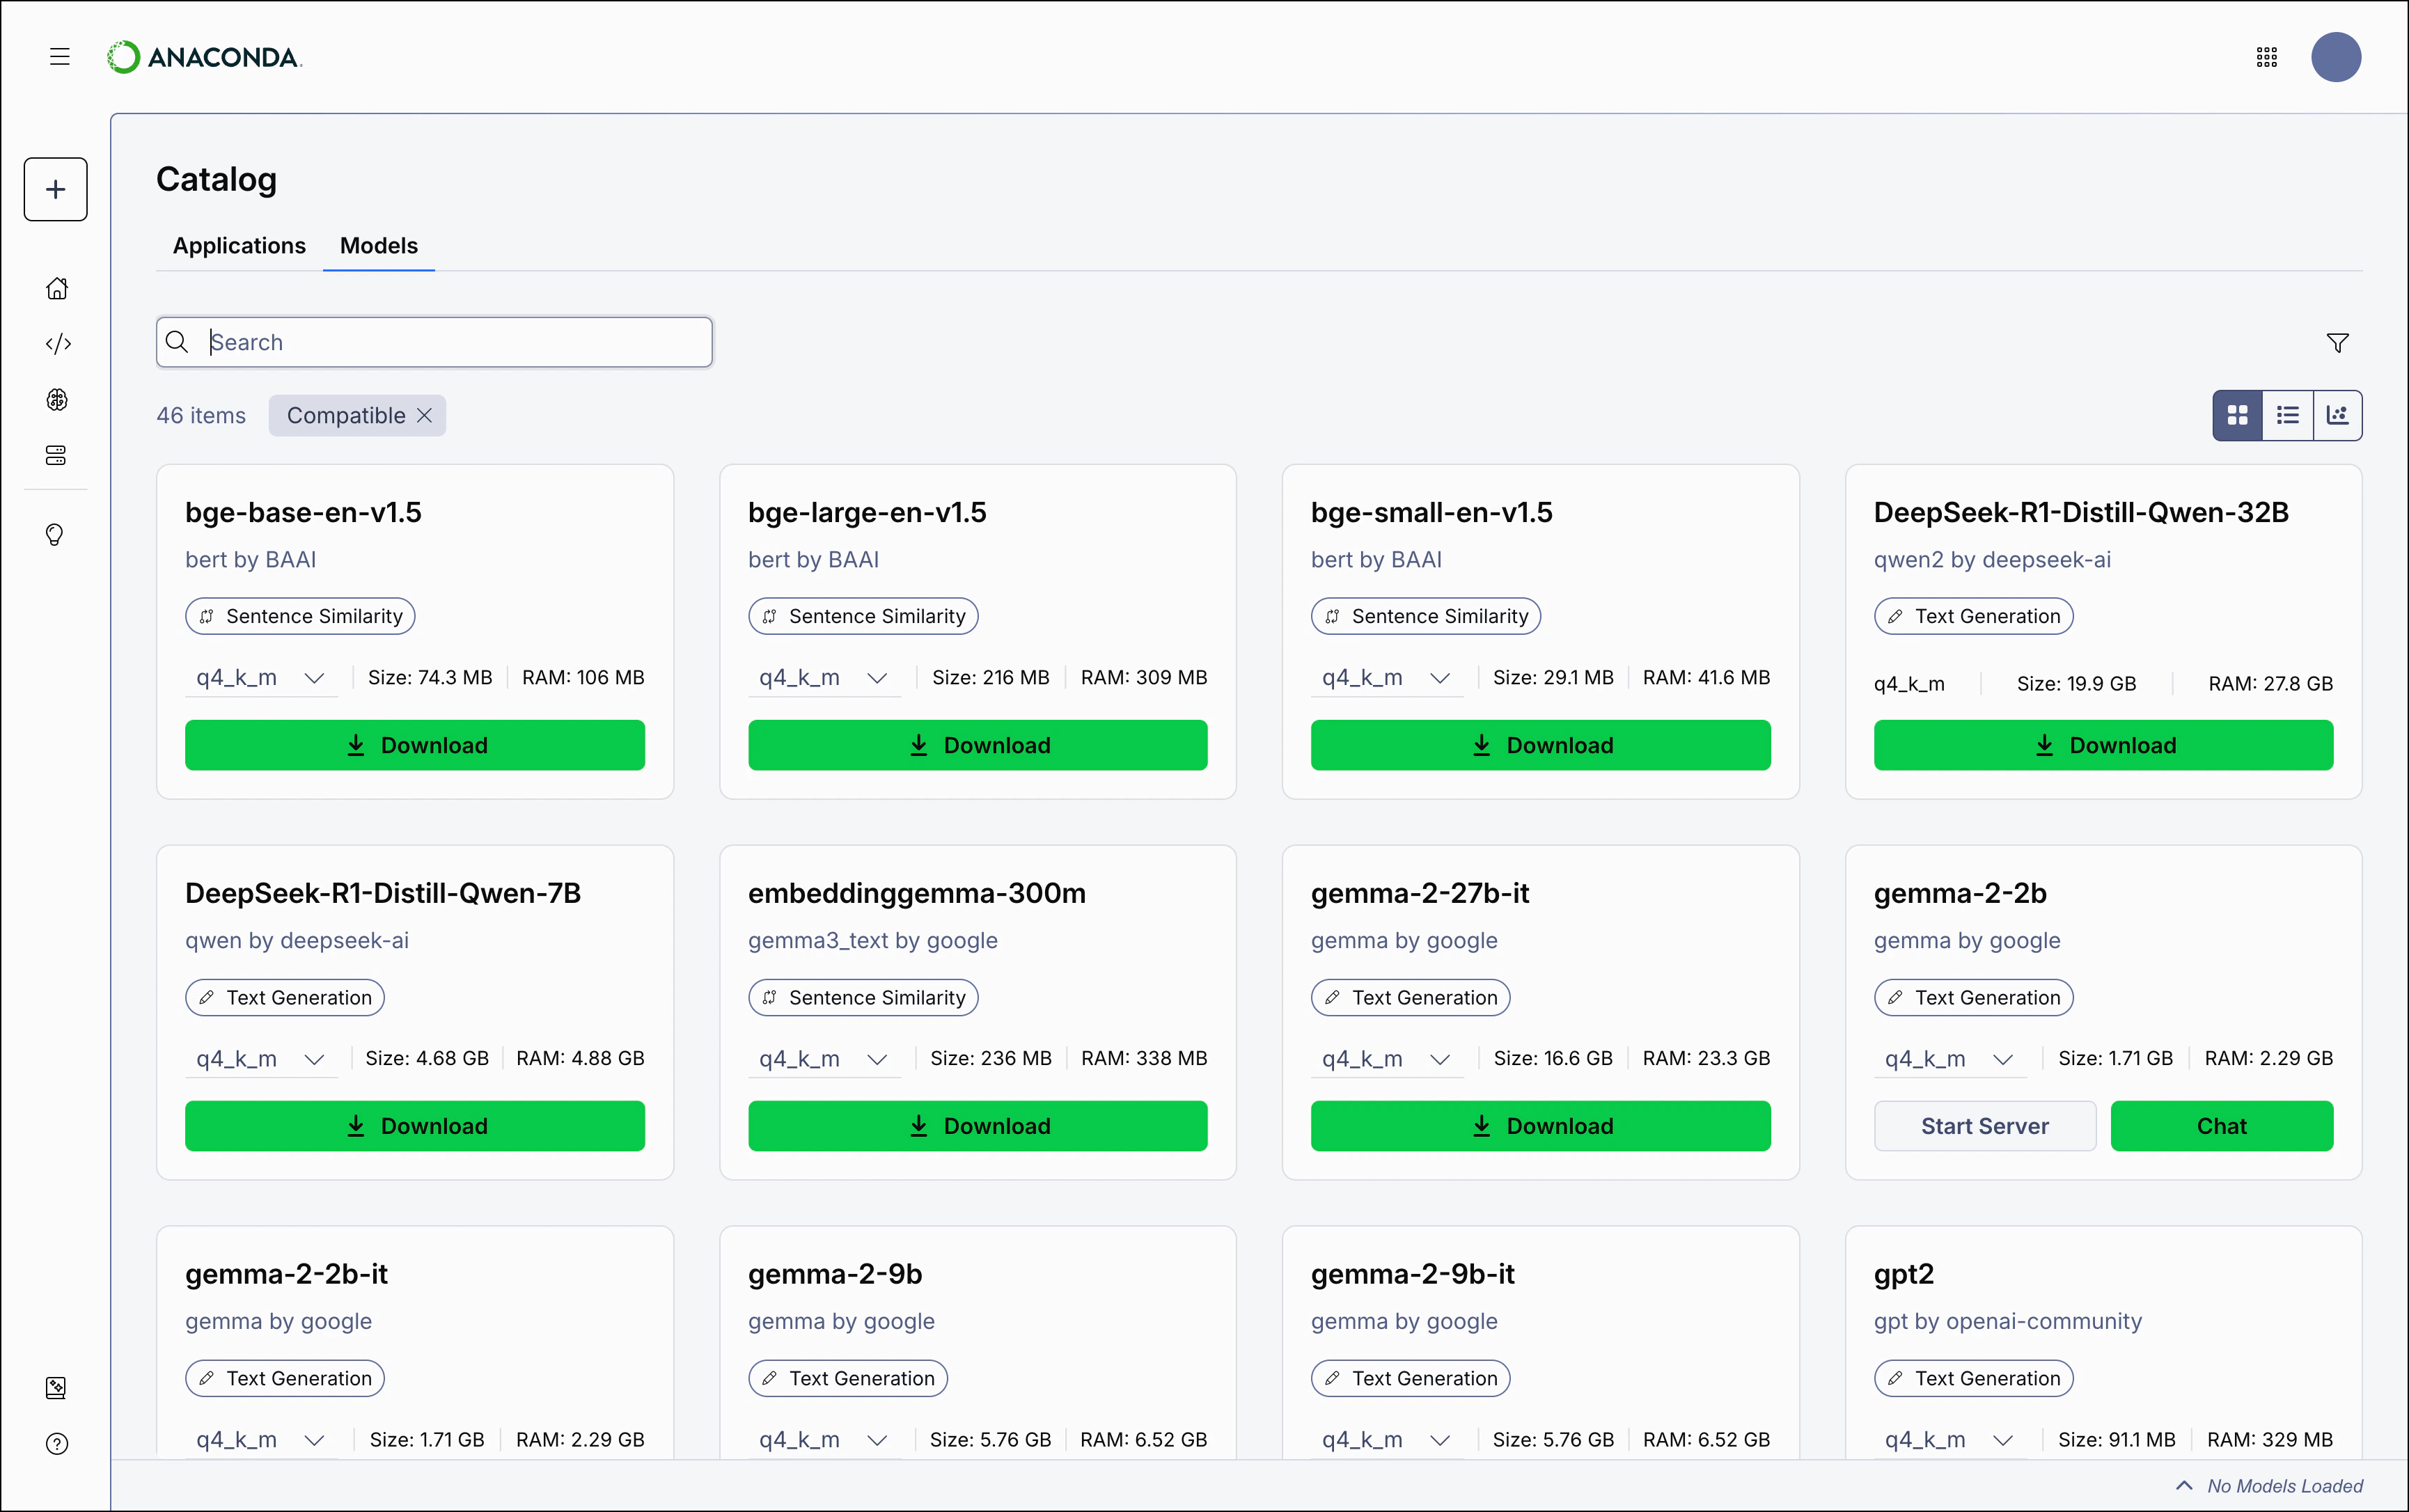Open the hamburger navigation menu
The image size is (2409, 1512).
pyautogui.click(x=59, y=57)
